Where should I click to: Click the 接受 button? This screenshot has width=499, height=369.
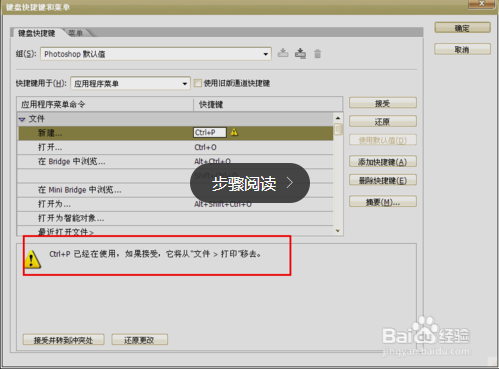pos(383,103)
